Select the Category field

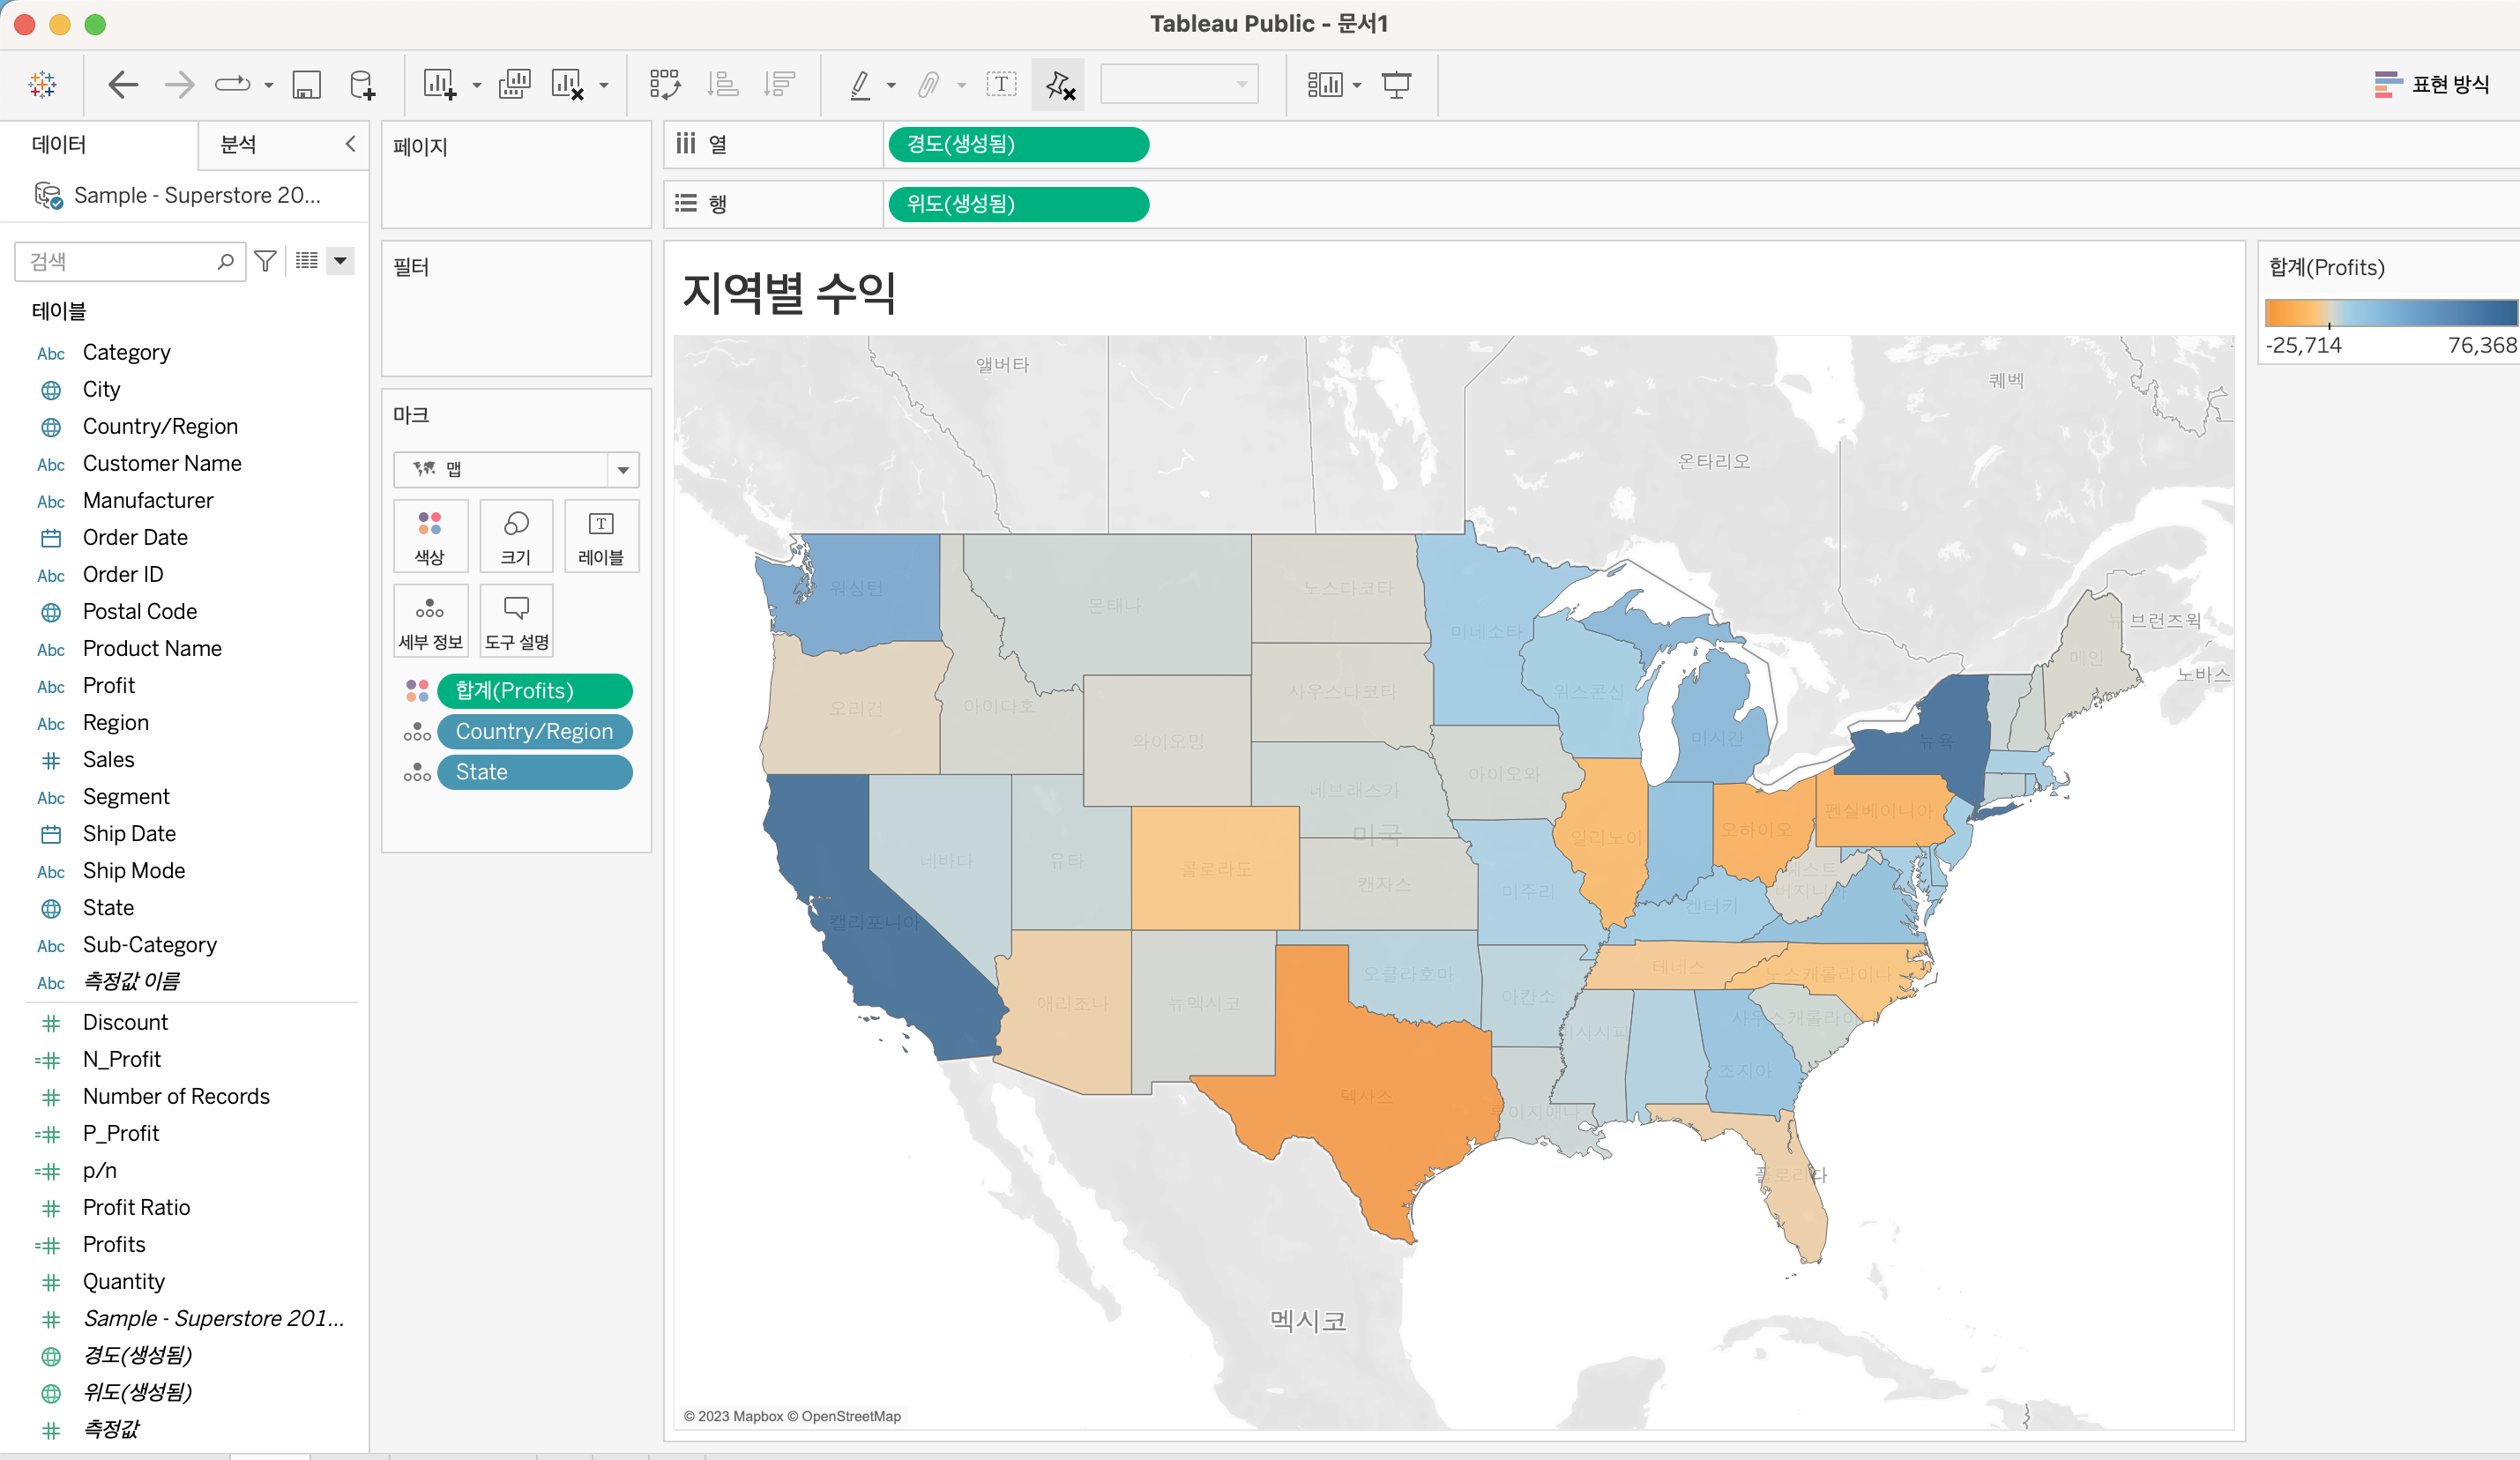click(126, 352)
